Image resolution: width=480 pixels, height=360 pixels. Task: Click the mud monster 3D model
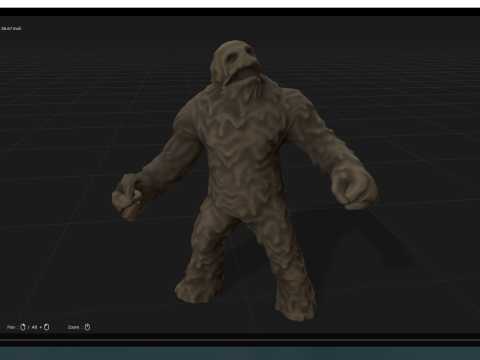(x=245, y=180)
